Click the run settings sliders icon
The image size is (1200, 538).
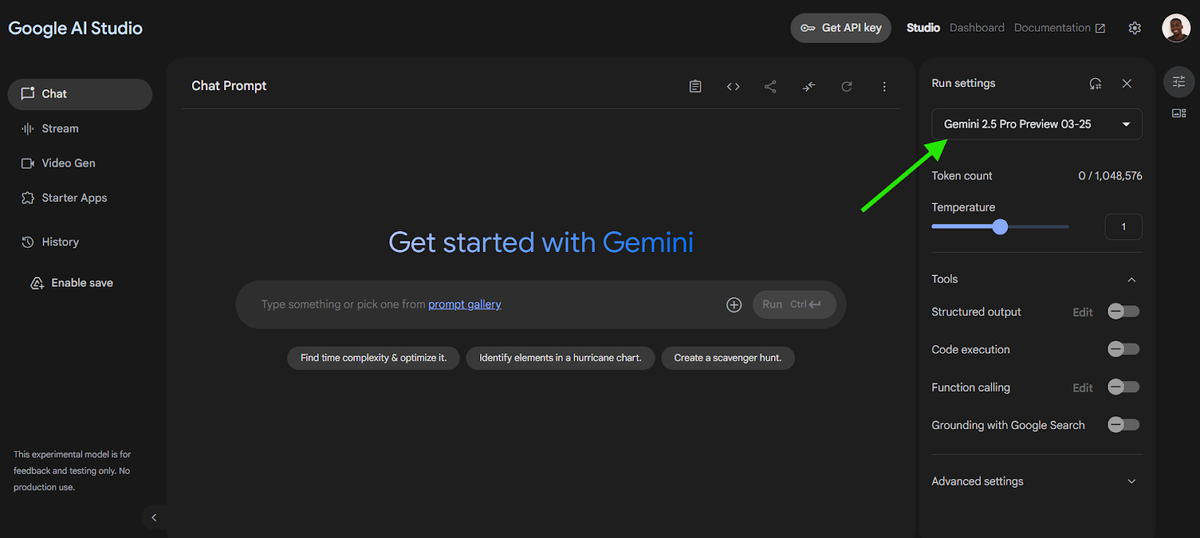point(1179,82)
